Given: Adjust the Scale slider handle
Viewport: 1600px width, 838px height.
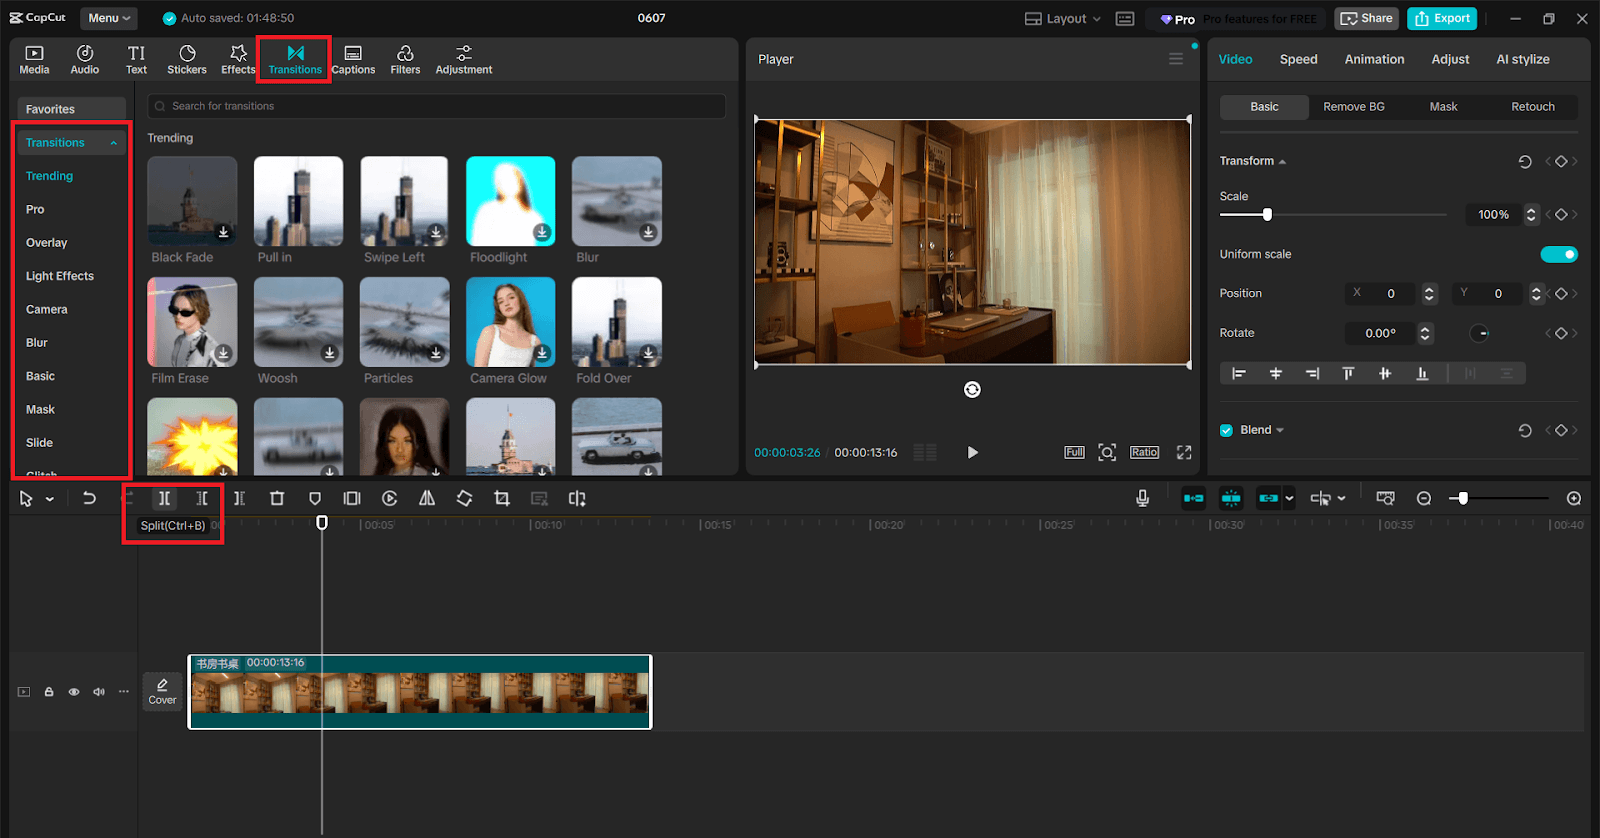Looking at the screenshot, I should pyautogui.click(x=1267, y=214).
